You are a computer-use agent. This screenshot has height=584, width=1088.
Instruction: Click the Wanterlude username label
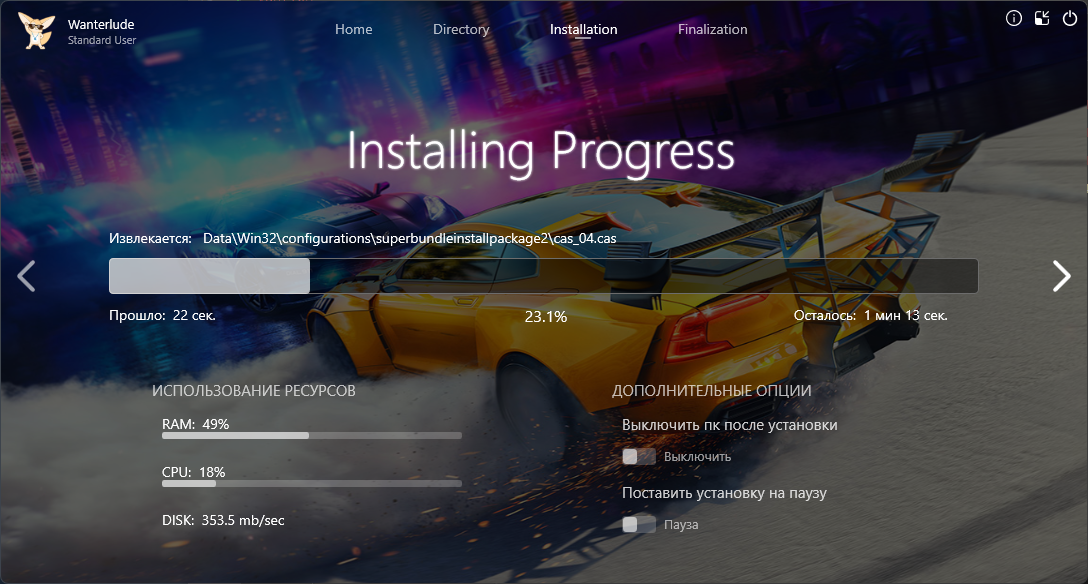pyautogui.click(x=101, y=24)
